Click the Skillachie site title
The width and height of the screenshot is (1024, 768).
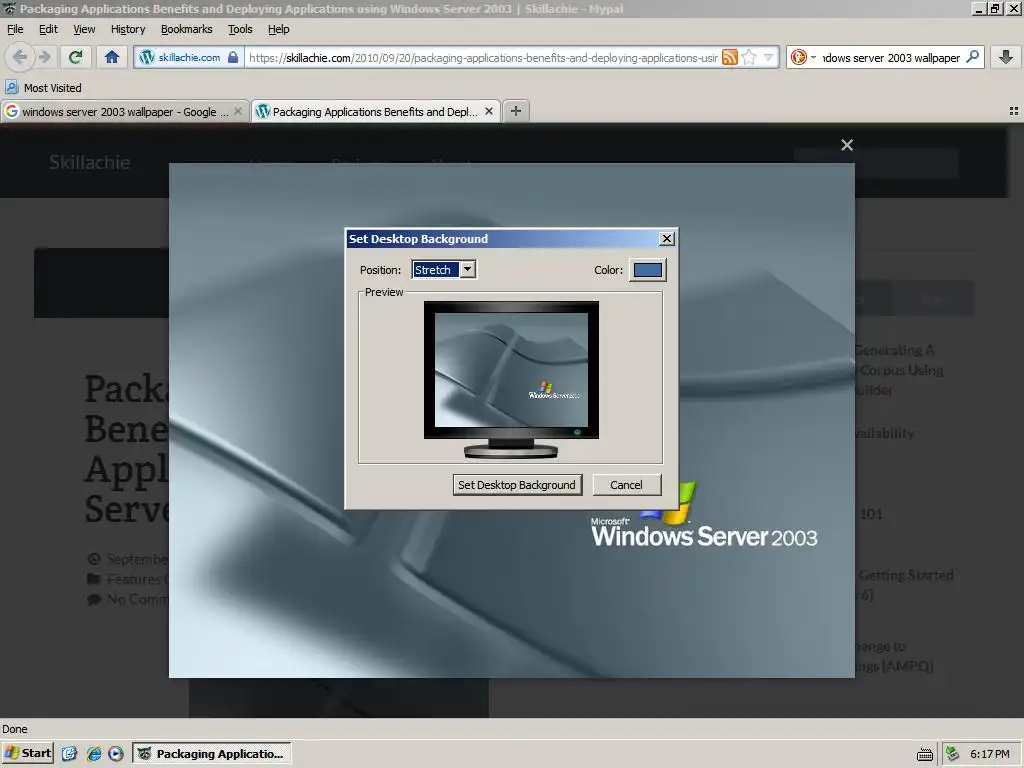pos(89,162)
